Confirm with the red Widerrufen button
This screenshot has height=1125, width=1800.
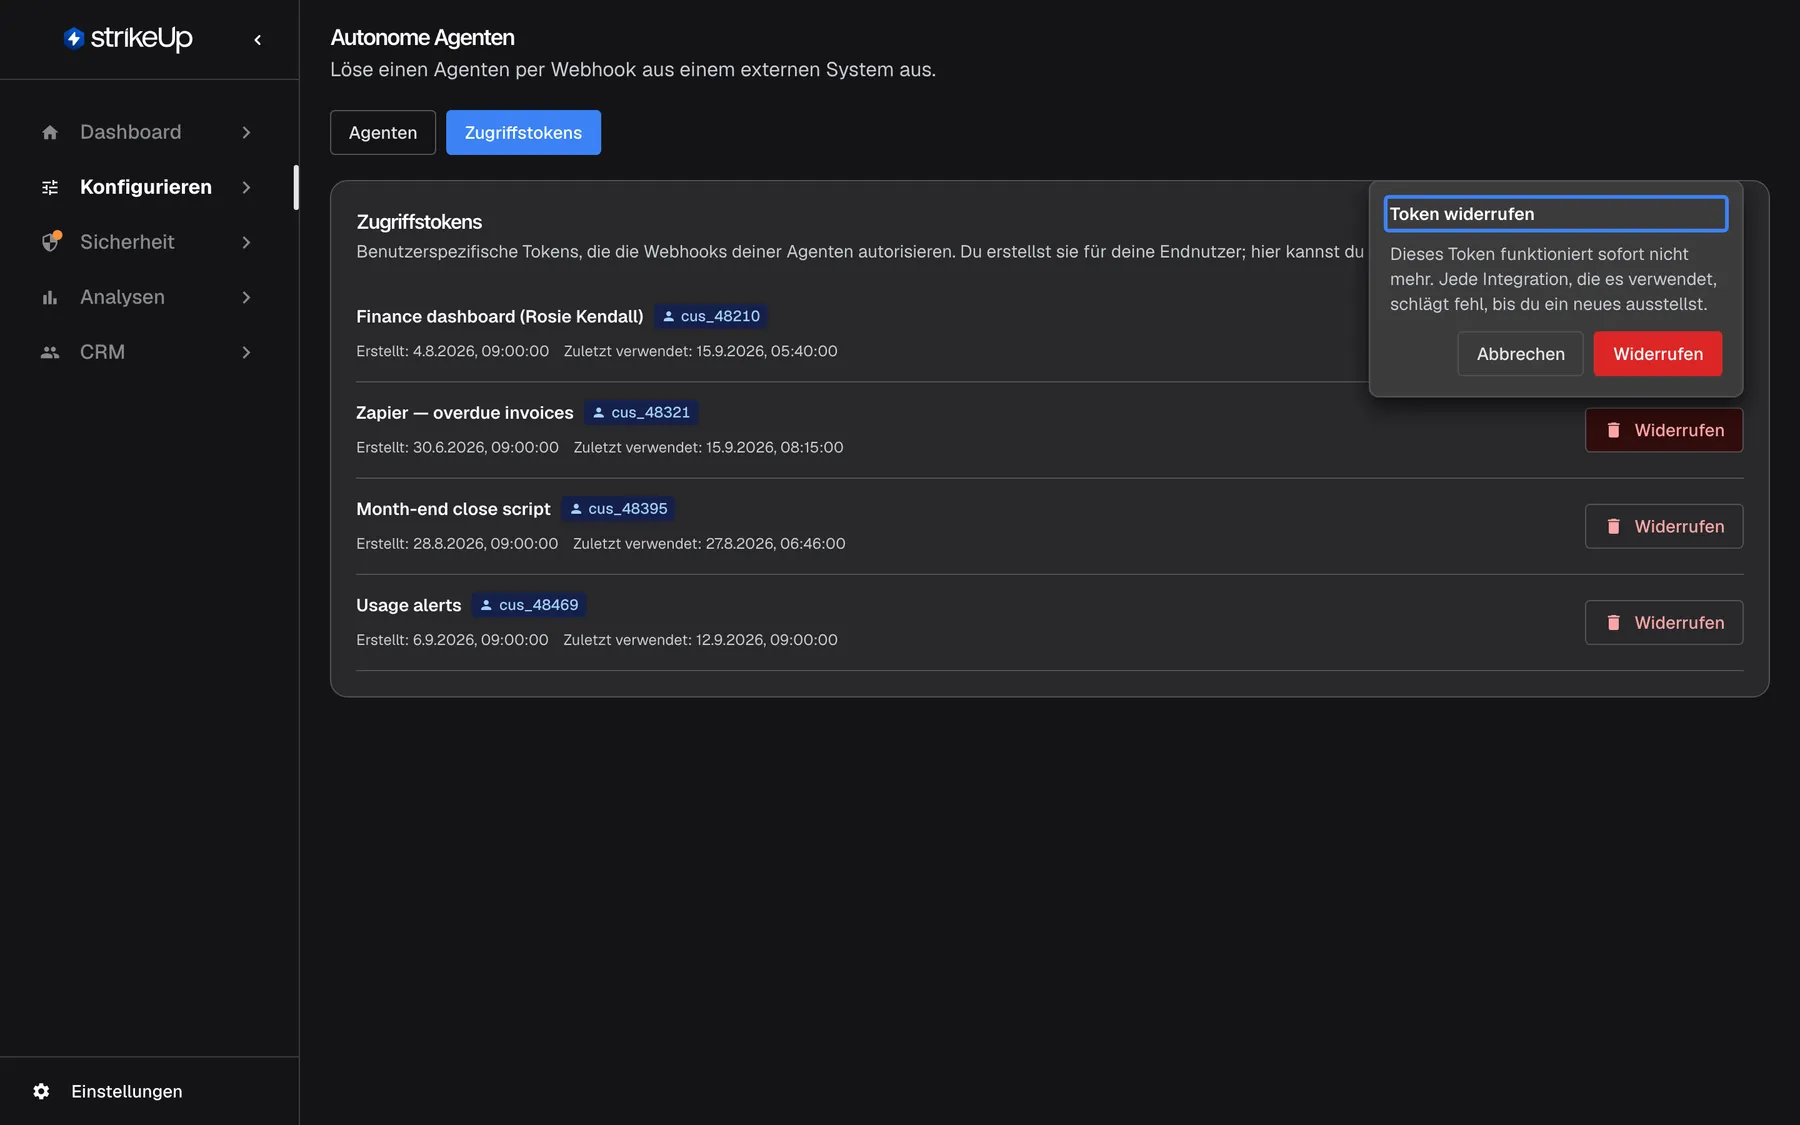(1658, 354)
